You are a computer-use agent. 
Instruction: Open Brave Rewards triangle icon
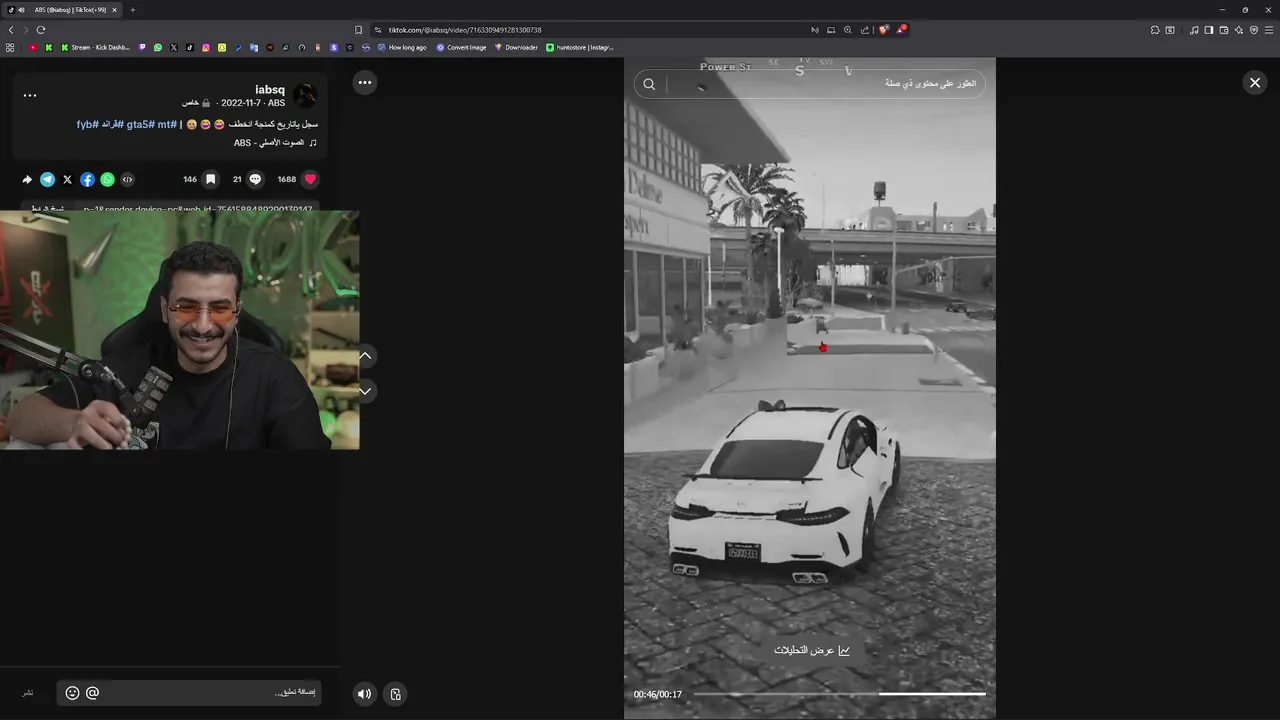901,30
